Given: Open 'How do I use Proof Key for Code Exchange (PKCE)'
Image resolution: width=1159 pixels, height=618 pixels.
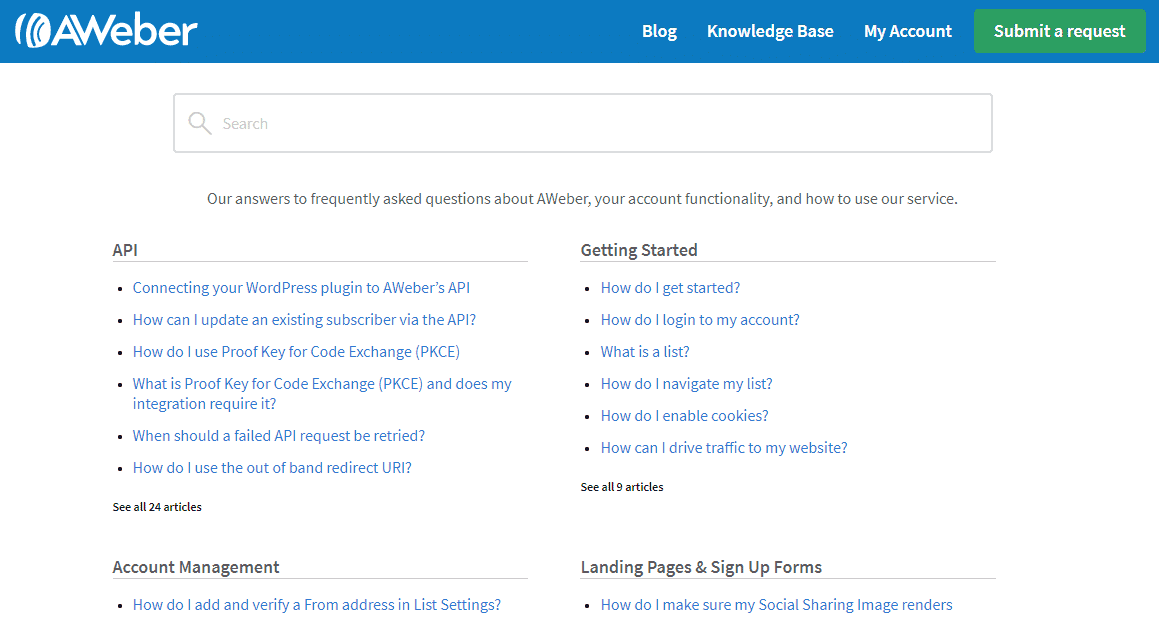Looking at the screenshot, I should click(296, 351).
